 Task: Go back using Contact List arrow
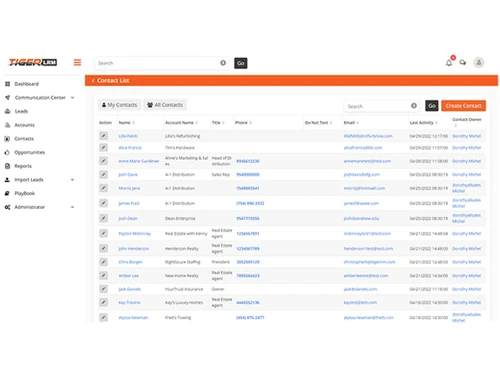point(93,80)
